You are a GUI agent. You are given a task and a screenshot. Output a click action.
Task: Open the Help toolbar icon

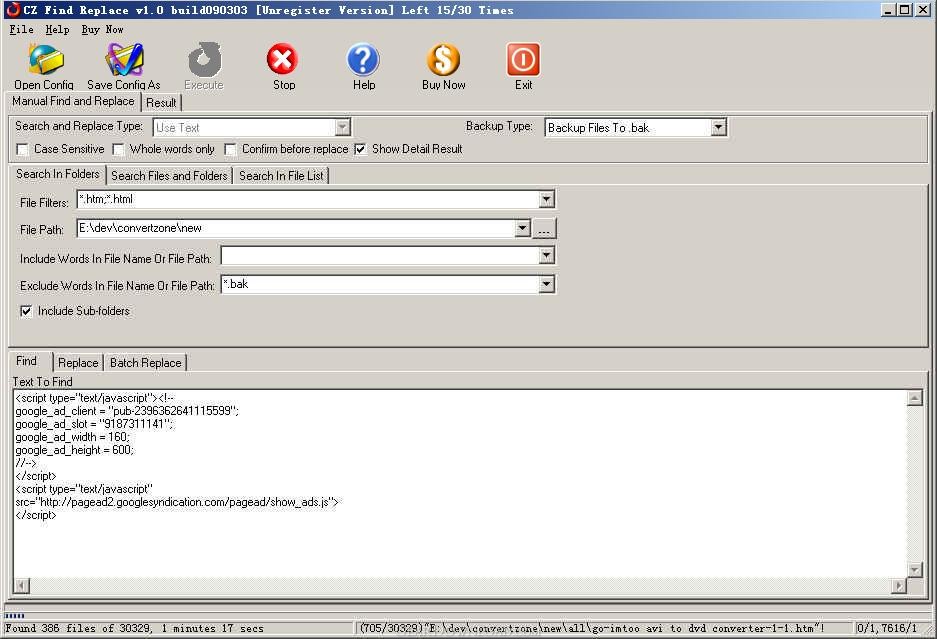pyautogui.click(x=363, y=59)
